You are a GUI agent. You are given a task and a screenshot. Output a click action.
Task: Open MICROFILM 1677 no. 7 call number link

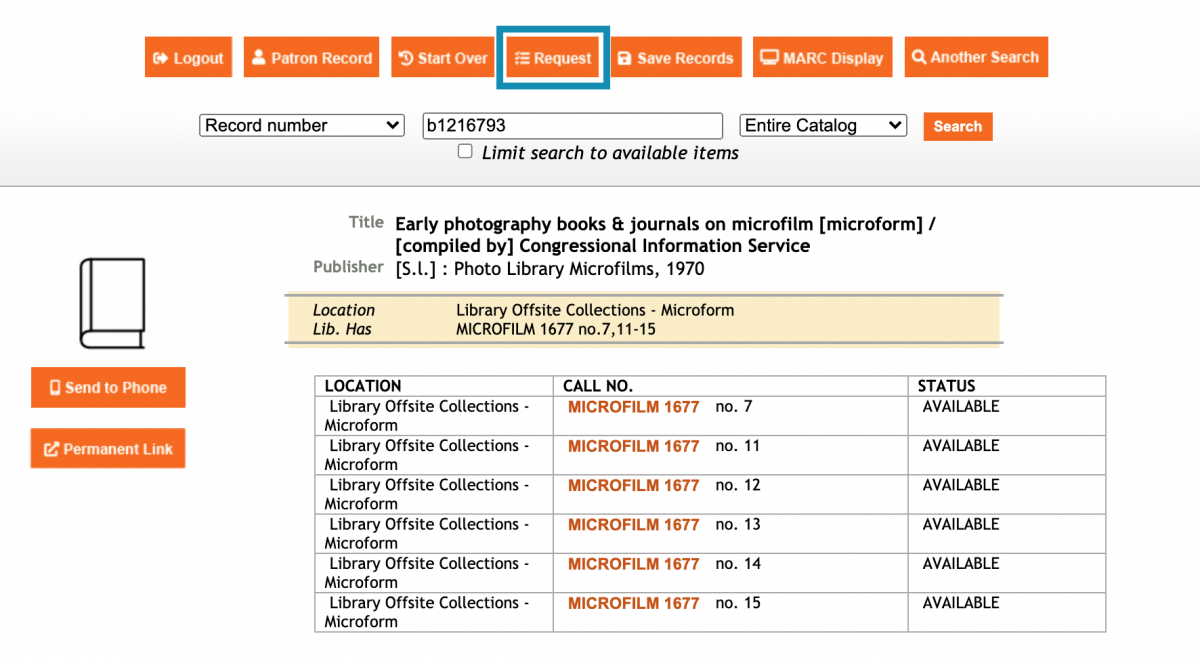tap(633, 407)
